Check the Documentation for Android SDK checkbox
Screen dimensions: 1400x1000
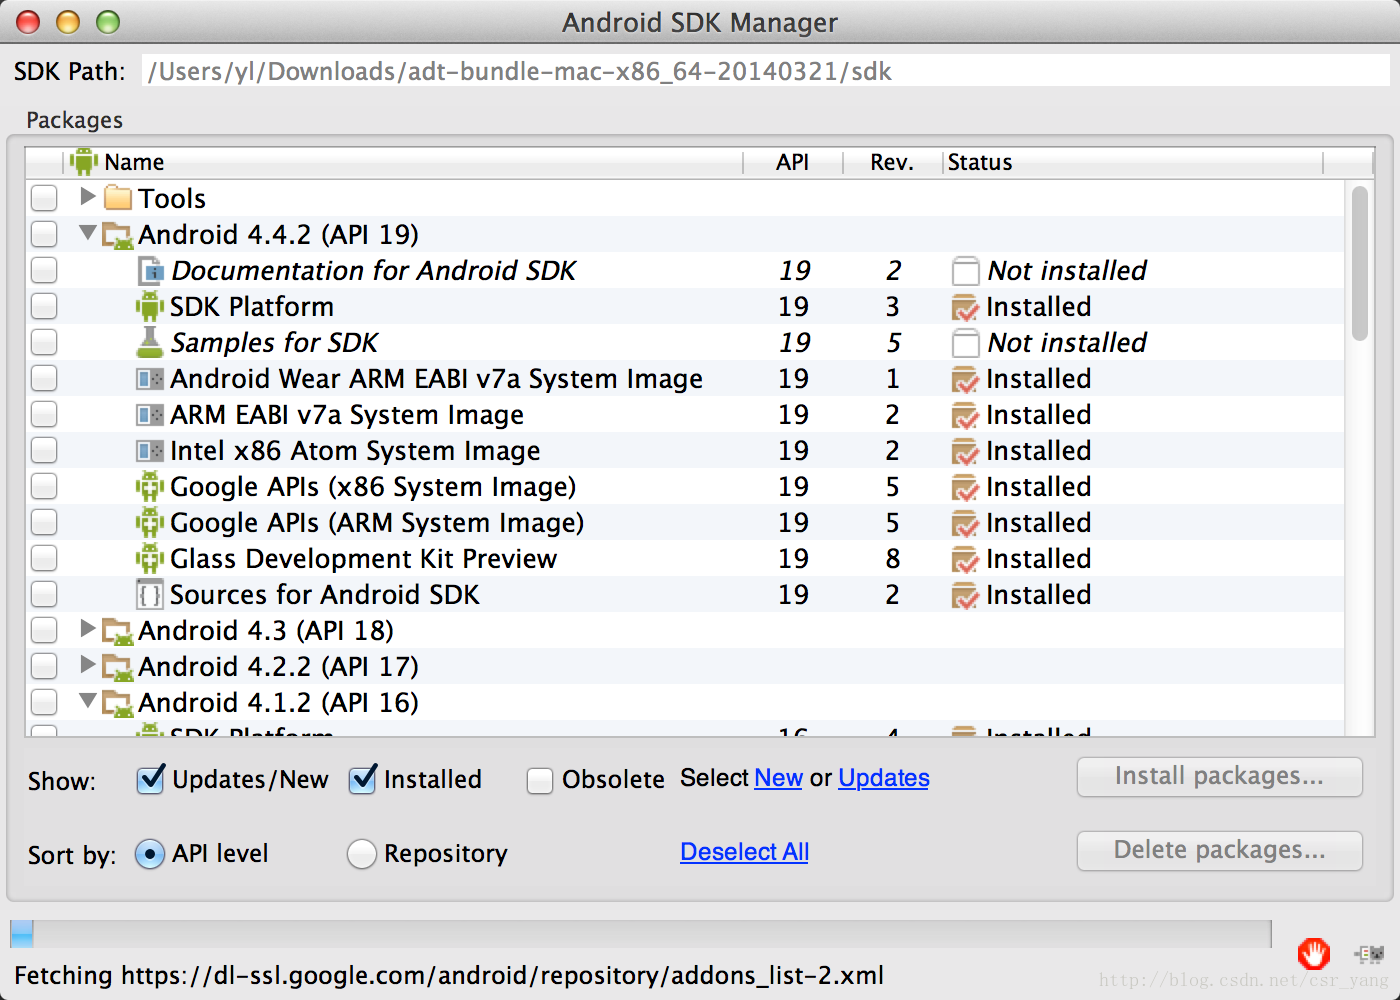click(44, 270)
